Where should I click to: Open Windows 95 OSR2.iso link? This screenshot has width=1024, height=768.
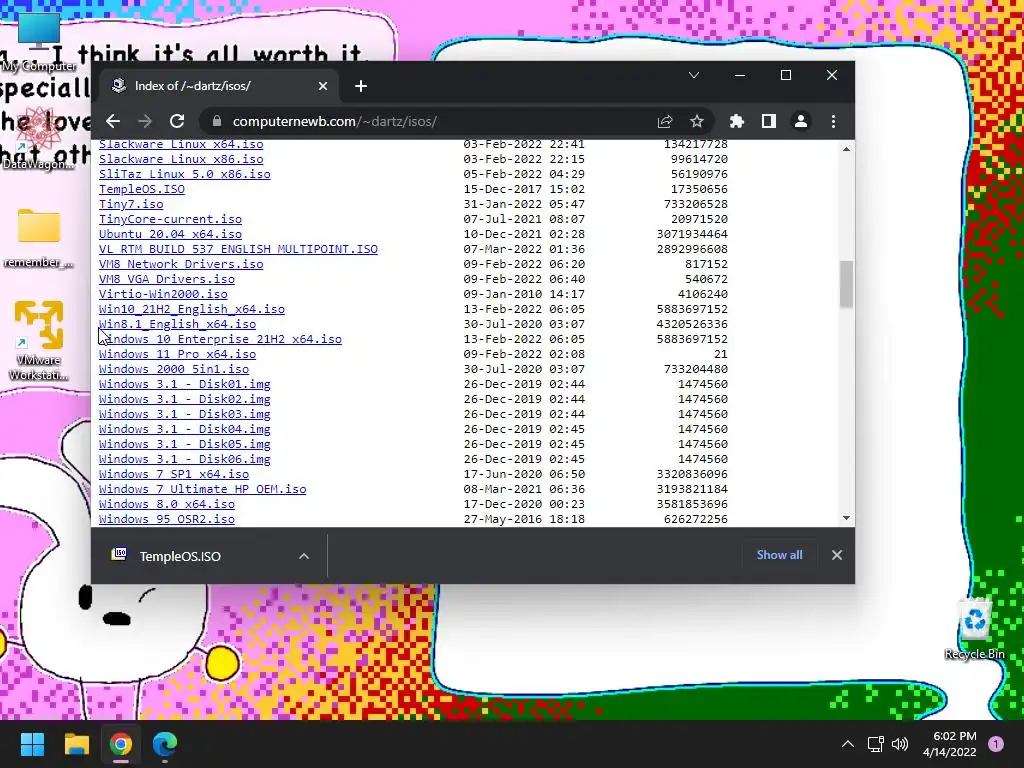167,519
